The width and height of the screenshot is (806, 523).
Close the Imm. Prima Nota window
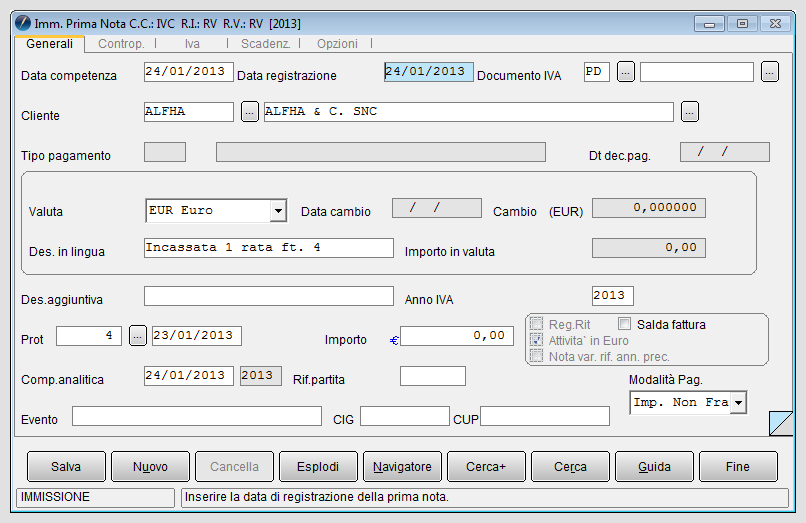click(x=775, y=24)
